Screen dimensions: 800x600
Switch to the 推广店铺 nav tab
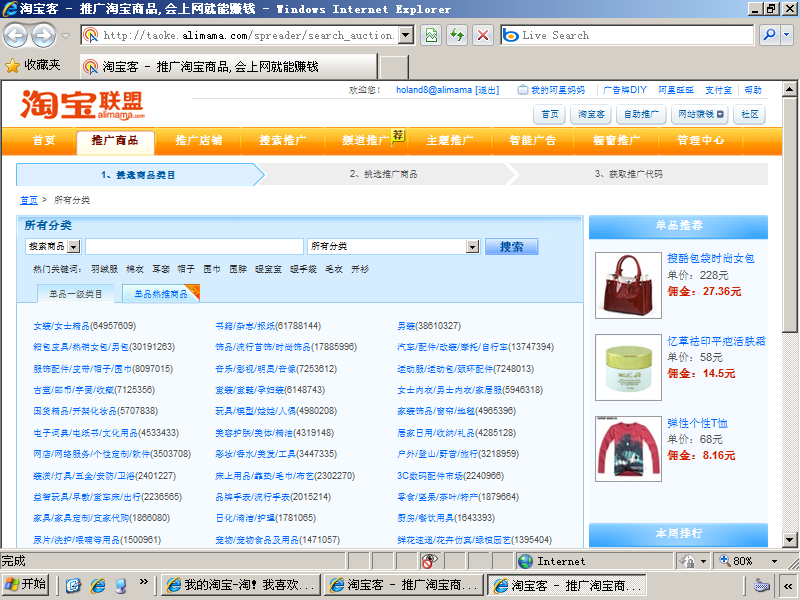pyautogui.click(x=198, y=140)
